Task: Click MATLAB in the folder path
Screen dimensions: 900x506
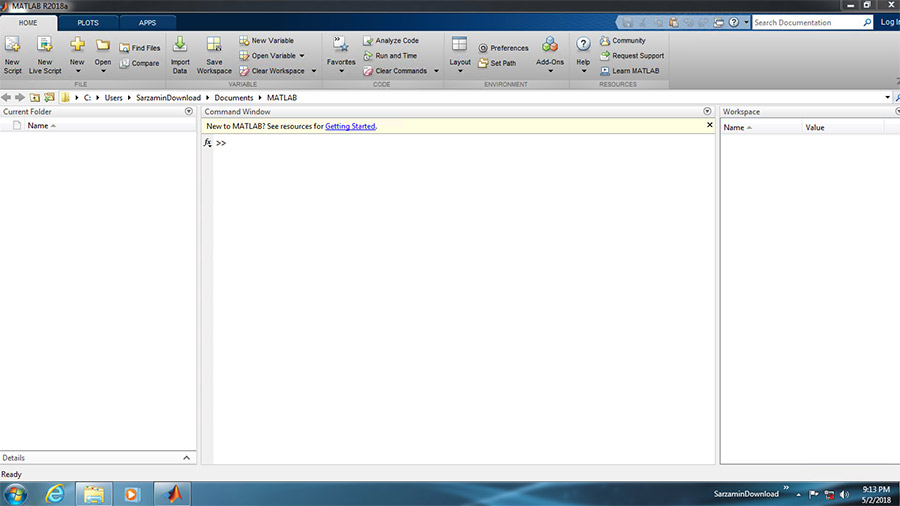Action: click(x=282, y=98)
